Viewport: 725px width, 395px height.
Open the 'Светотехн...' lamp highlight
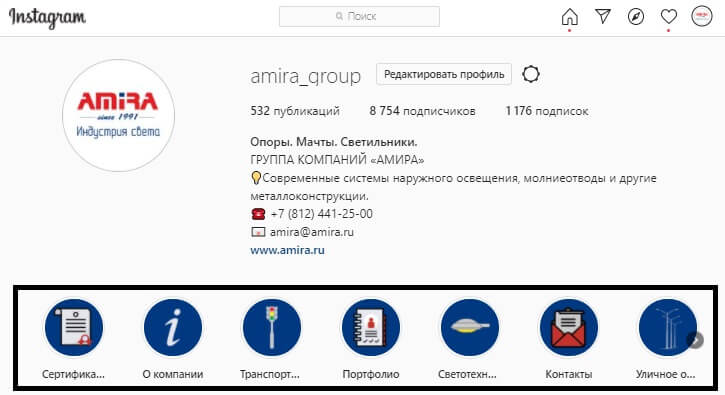click(469, 327)
